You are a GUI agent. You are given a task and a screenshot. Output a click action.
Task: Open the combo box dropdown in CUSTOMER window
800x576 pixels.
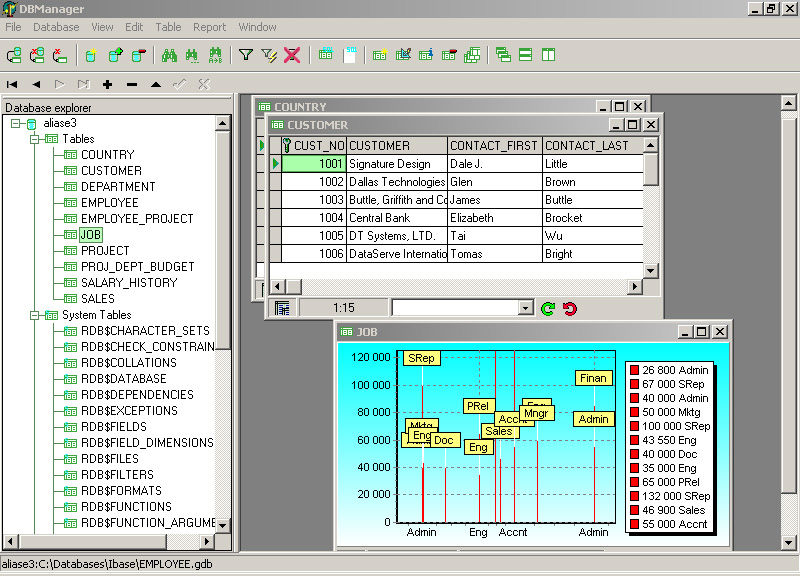click(x=525, y=308)
